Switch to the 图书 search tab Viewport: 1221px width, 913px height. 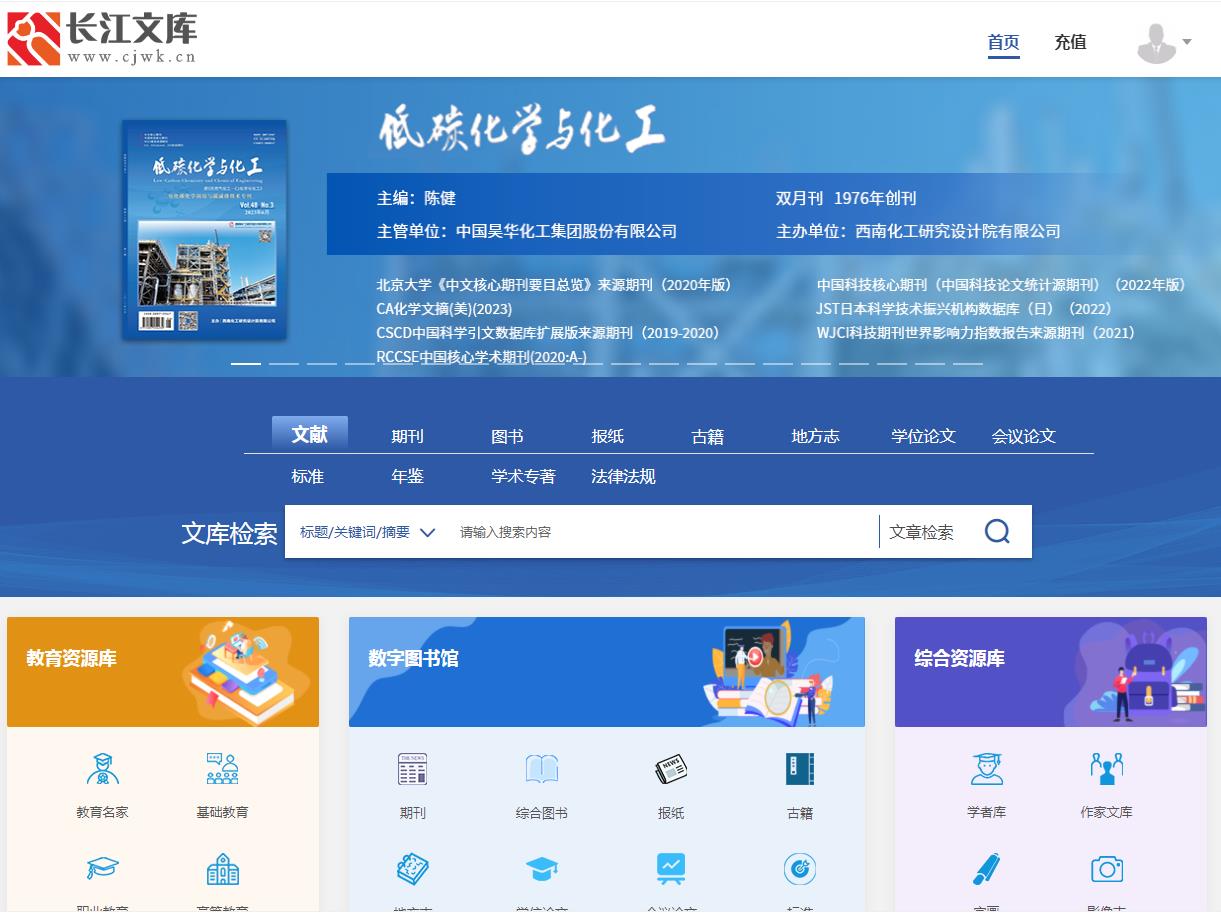(508, 436)
